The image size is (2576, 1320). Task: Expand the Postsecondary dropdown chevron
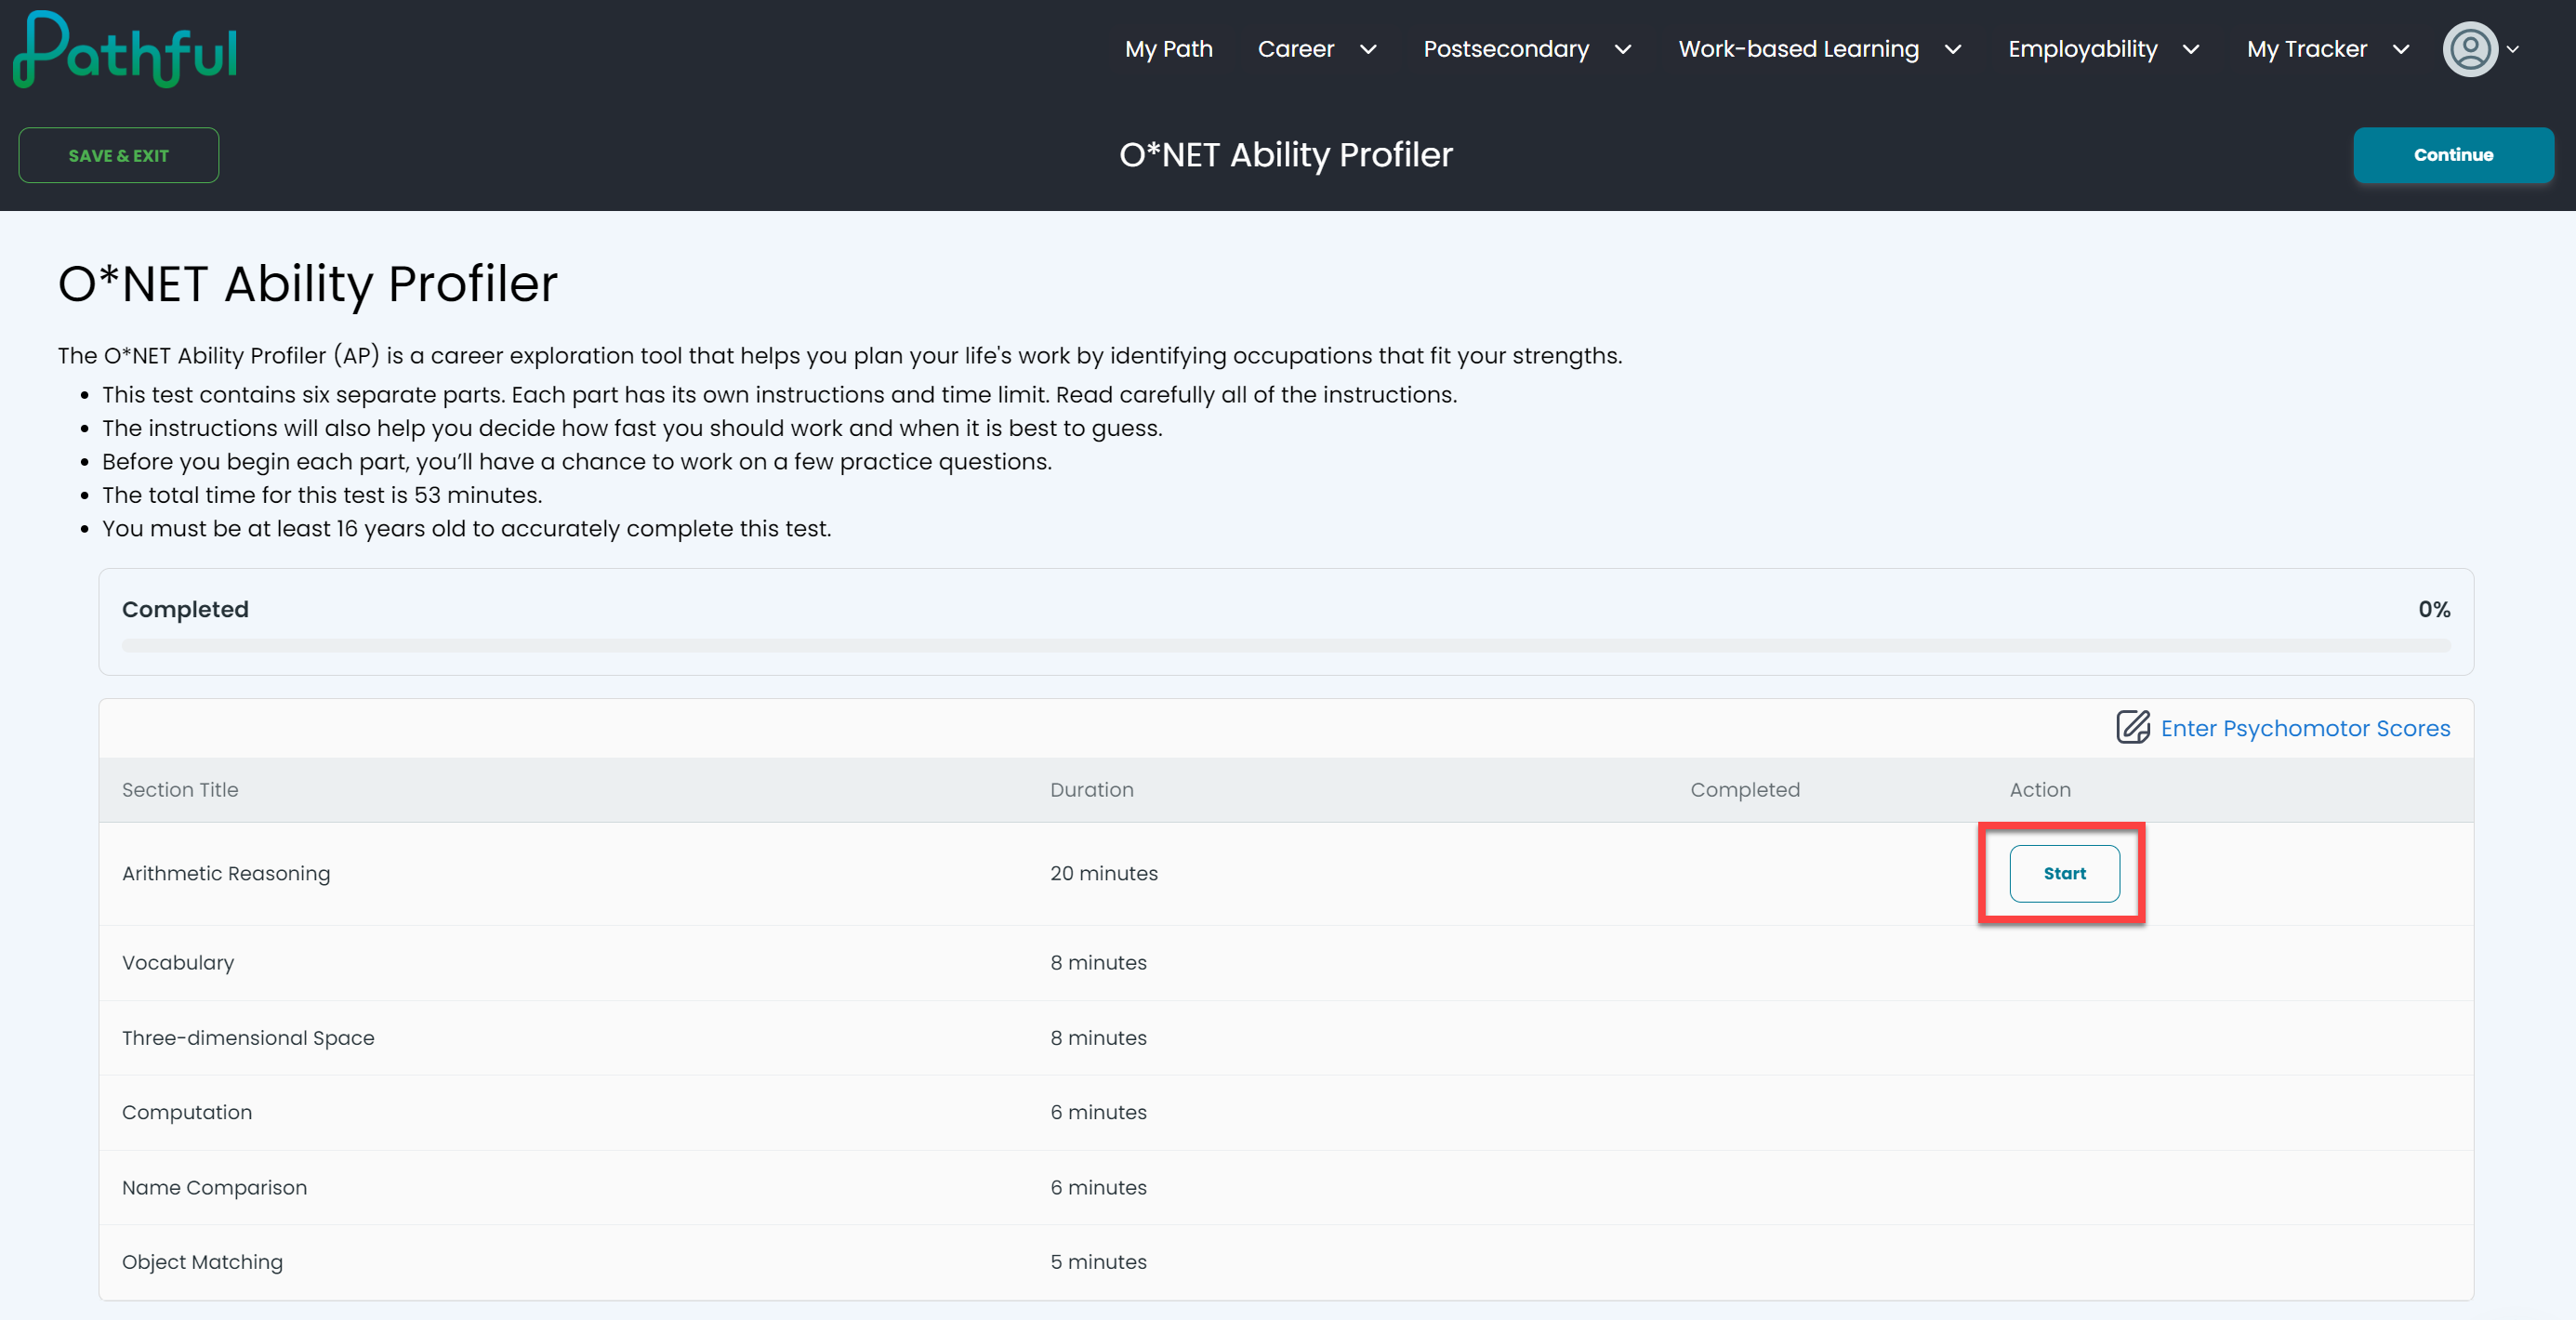point(1623,50)
